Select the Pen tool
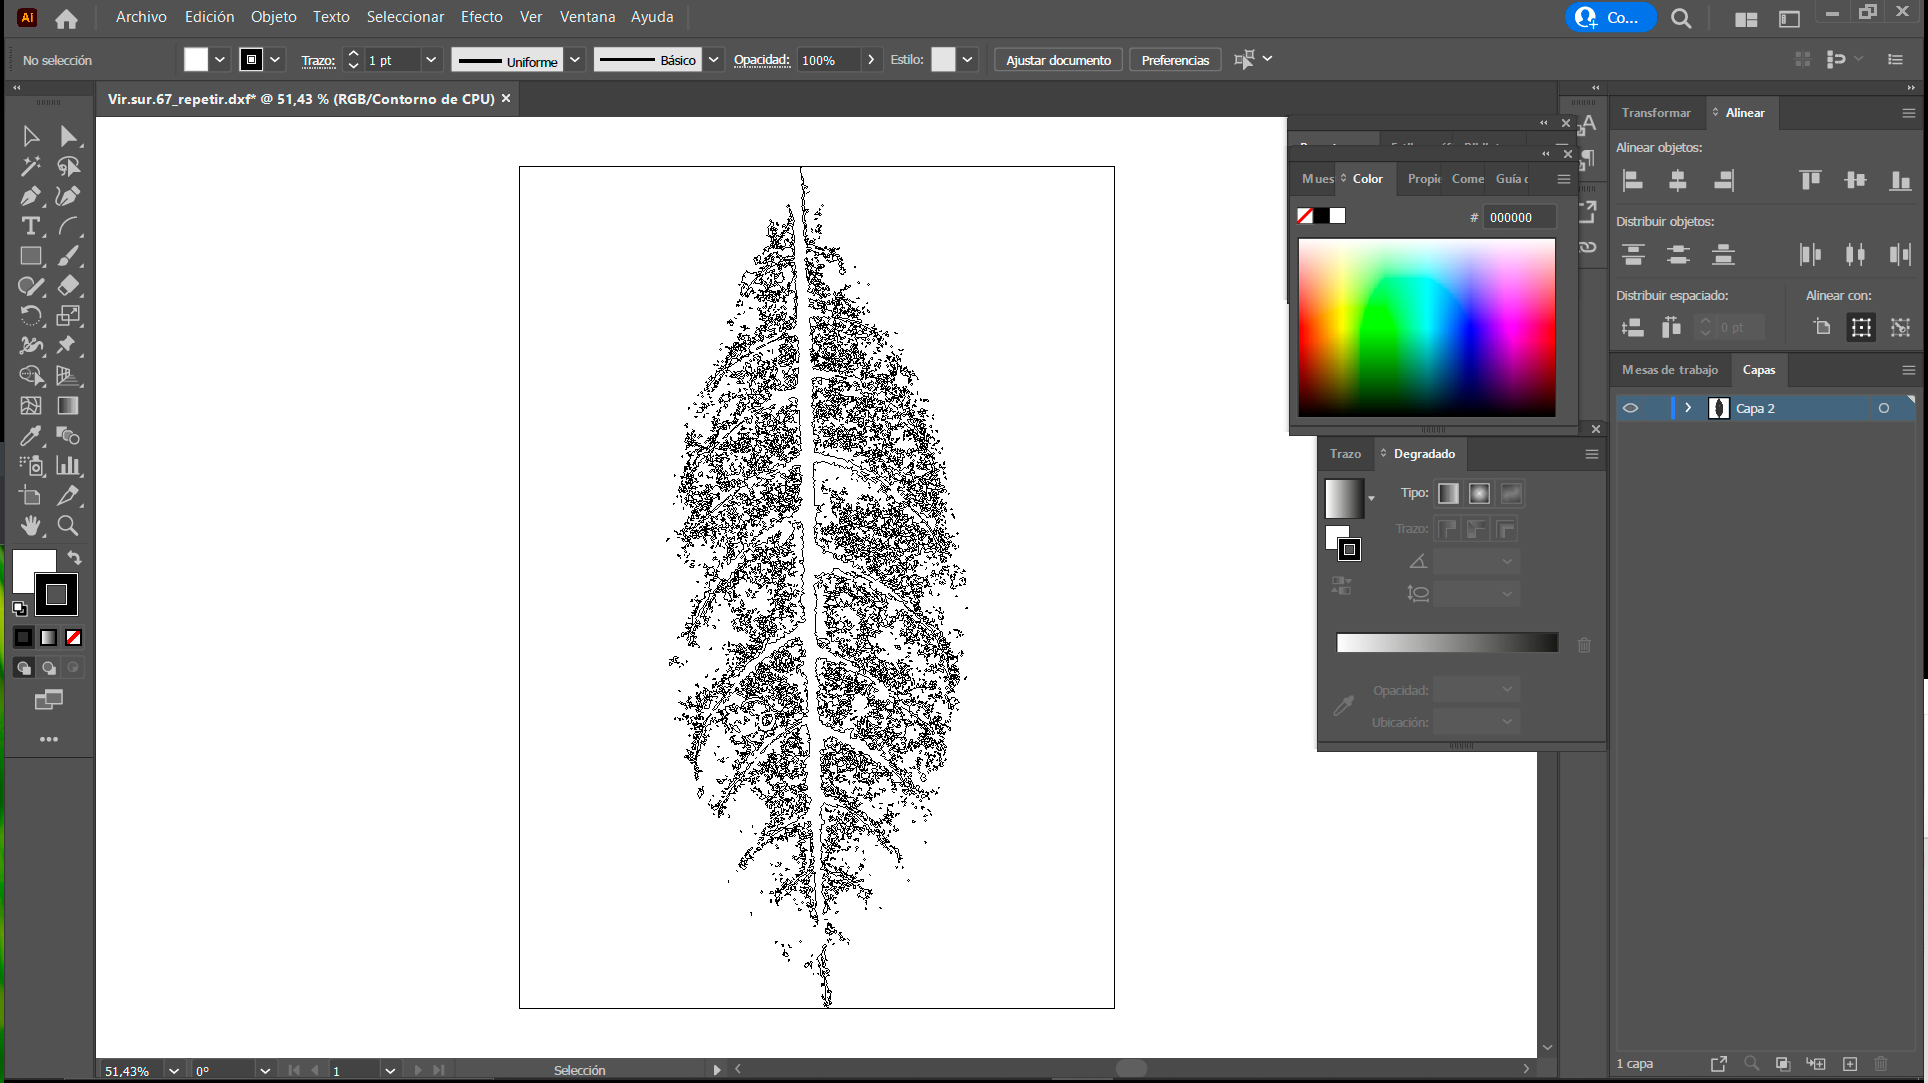 [30, 196]
